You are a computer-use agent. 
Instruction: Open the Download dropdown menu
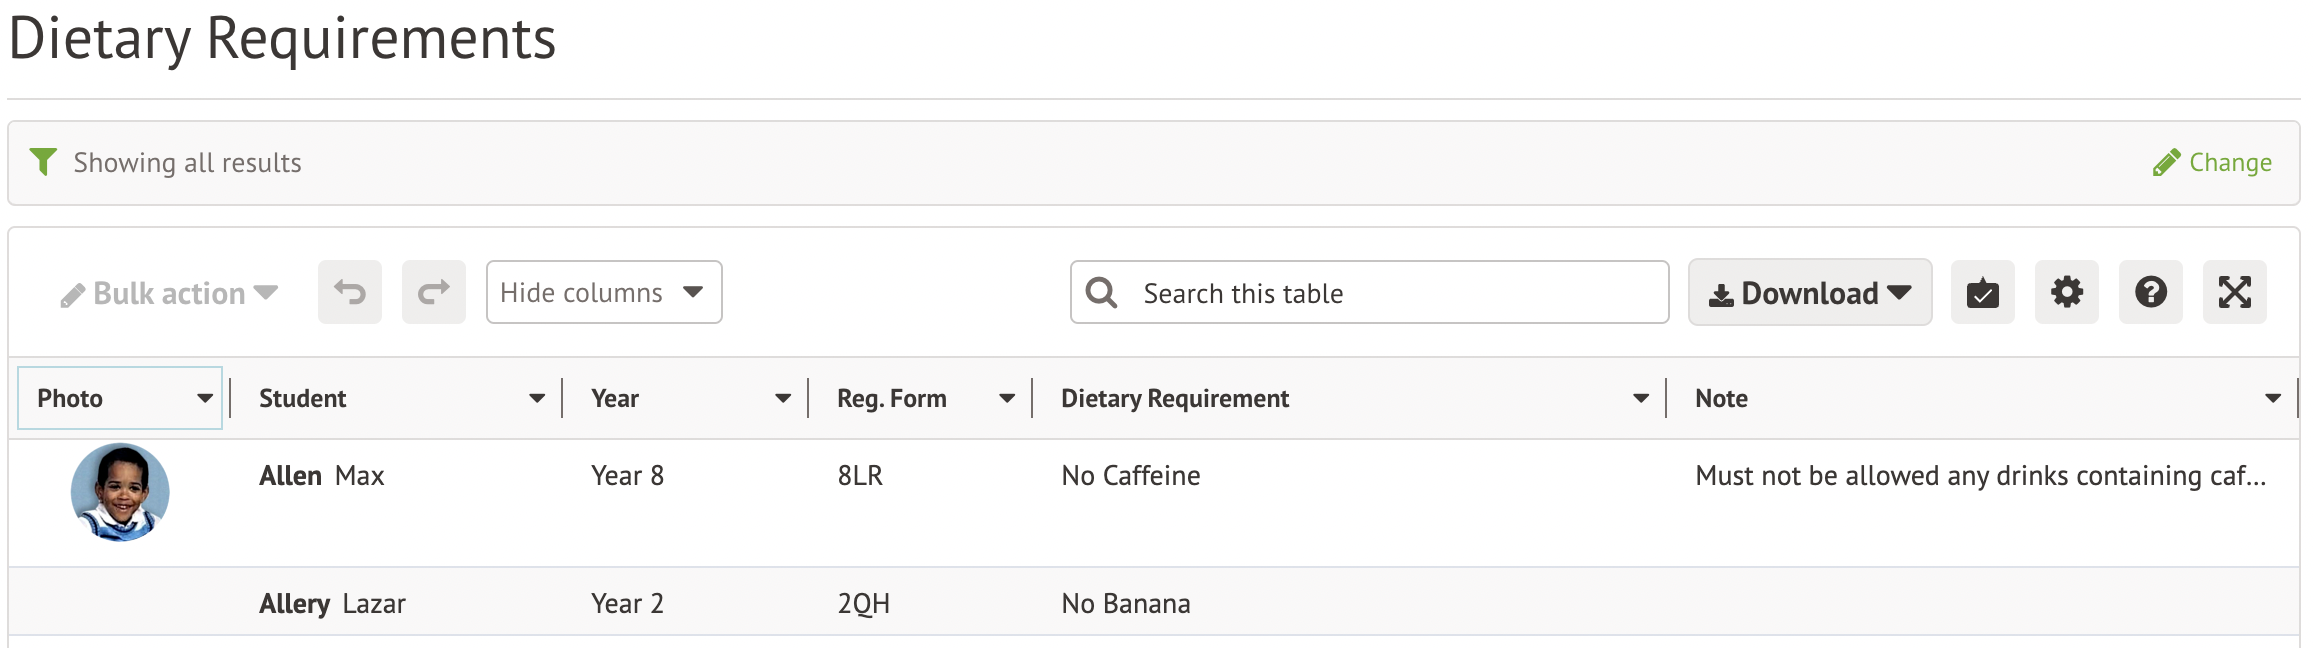click(x=1809, y=293)
